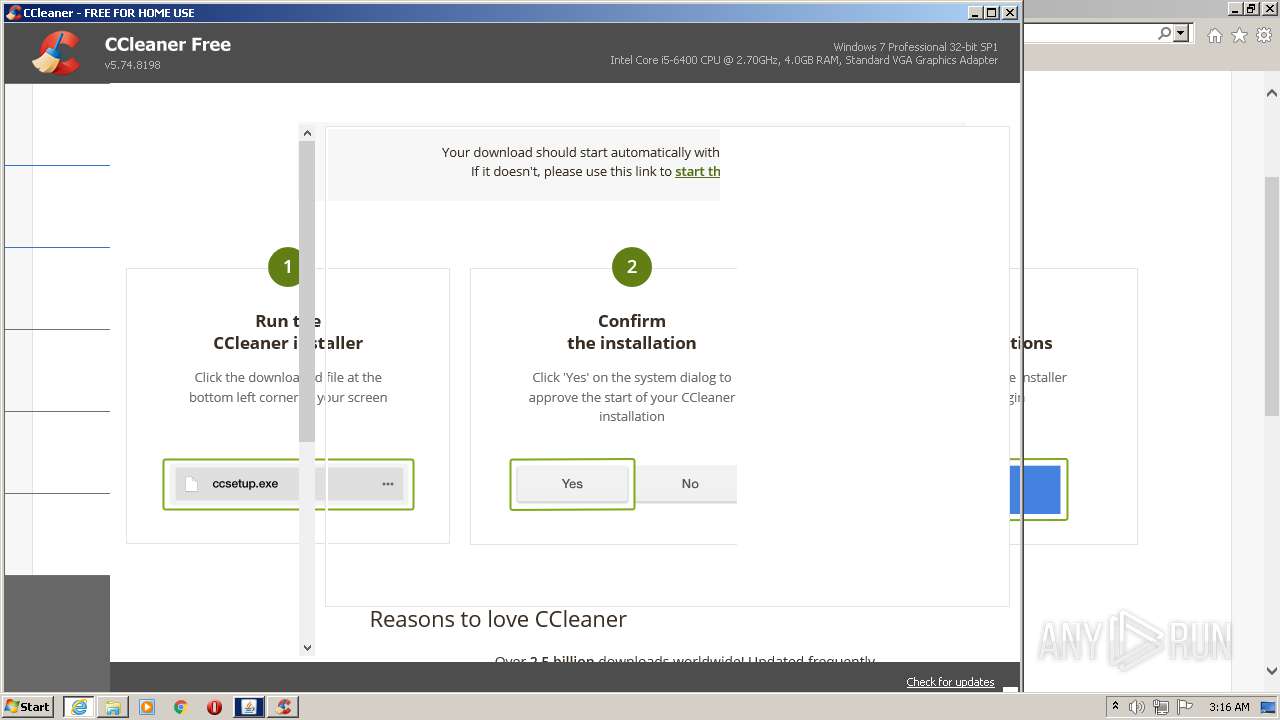Click the Yes button in step 2

572,484
